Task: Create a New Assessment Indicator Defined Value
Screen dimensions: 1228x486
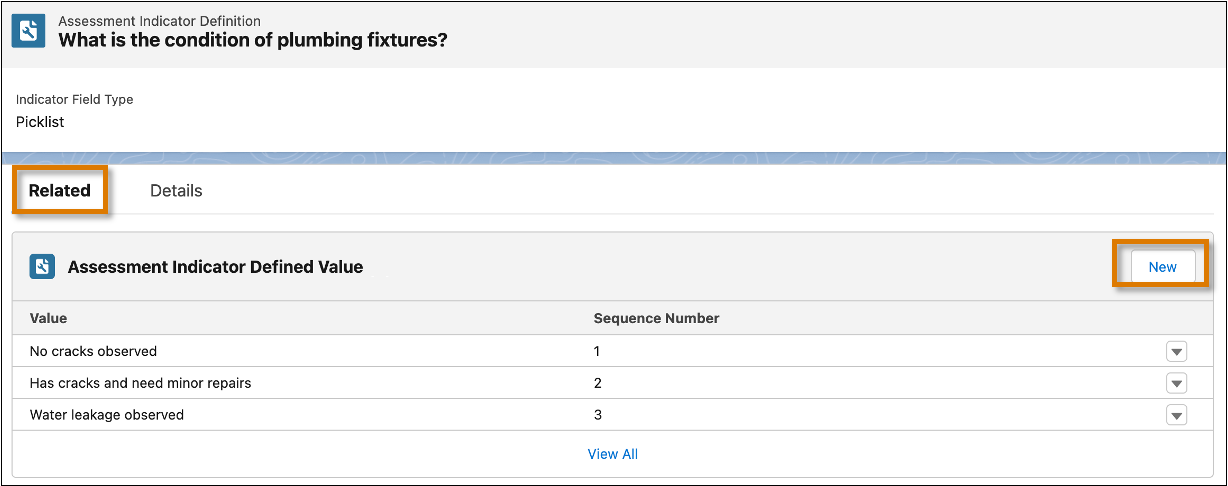Action: 1162,267
